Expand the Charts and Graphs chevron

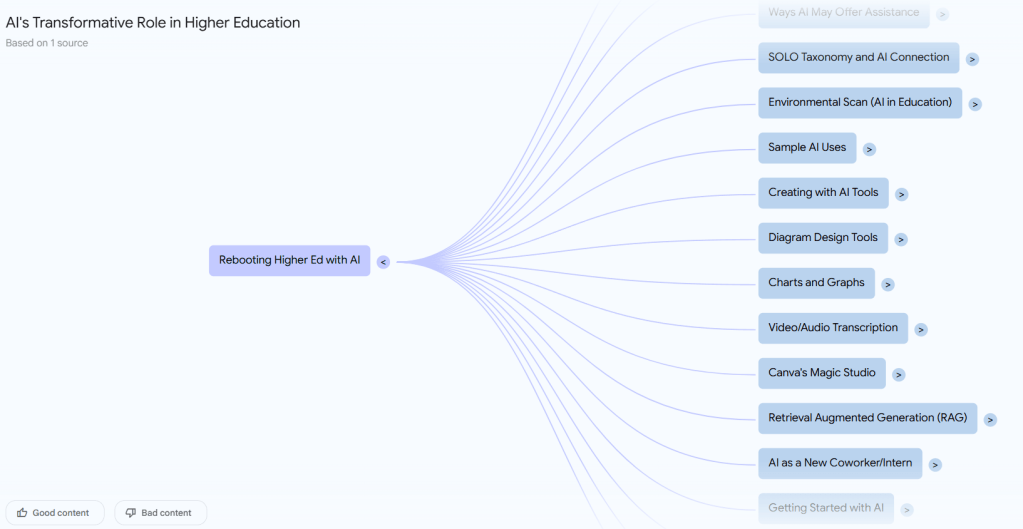click(x=887, y=284)
